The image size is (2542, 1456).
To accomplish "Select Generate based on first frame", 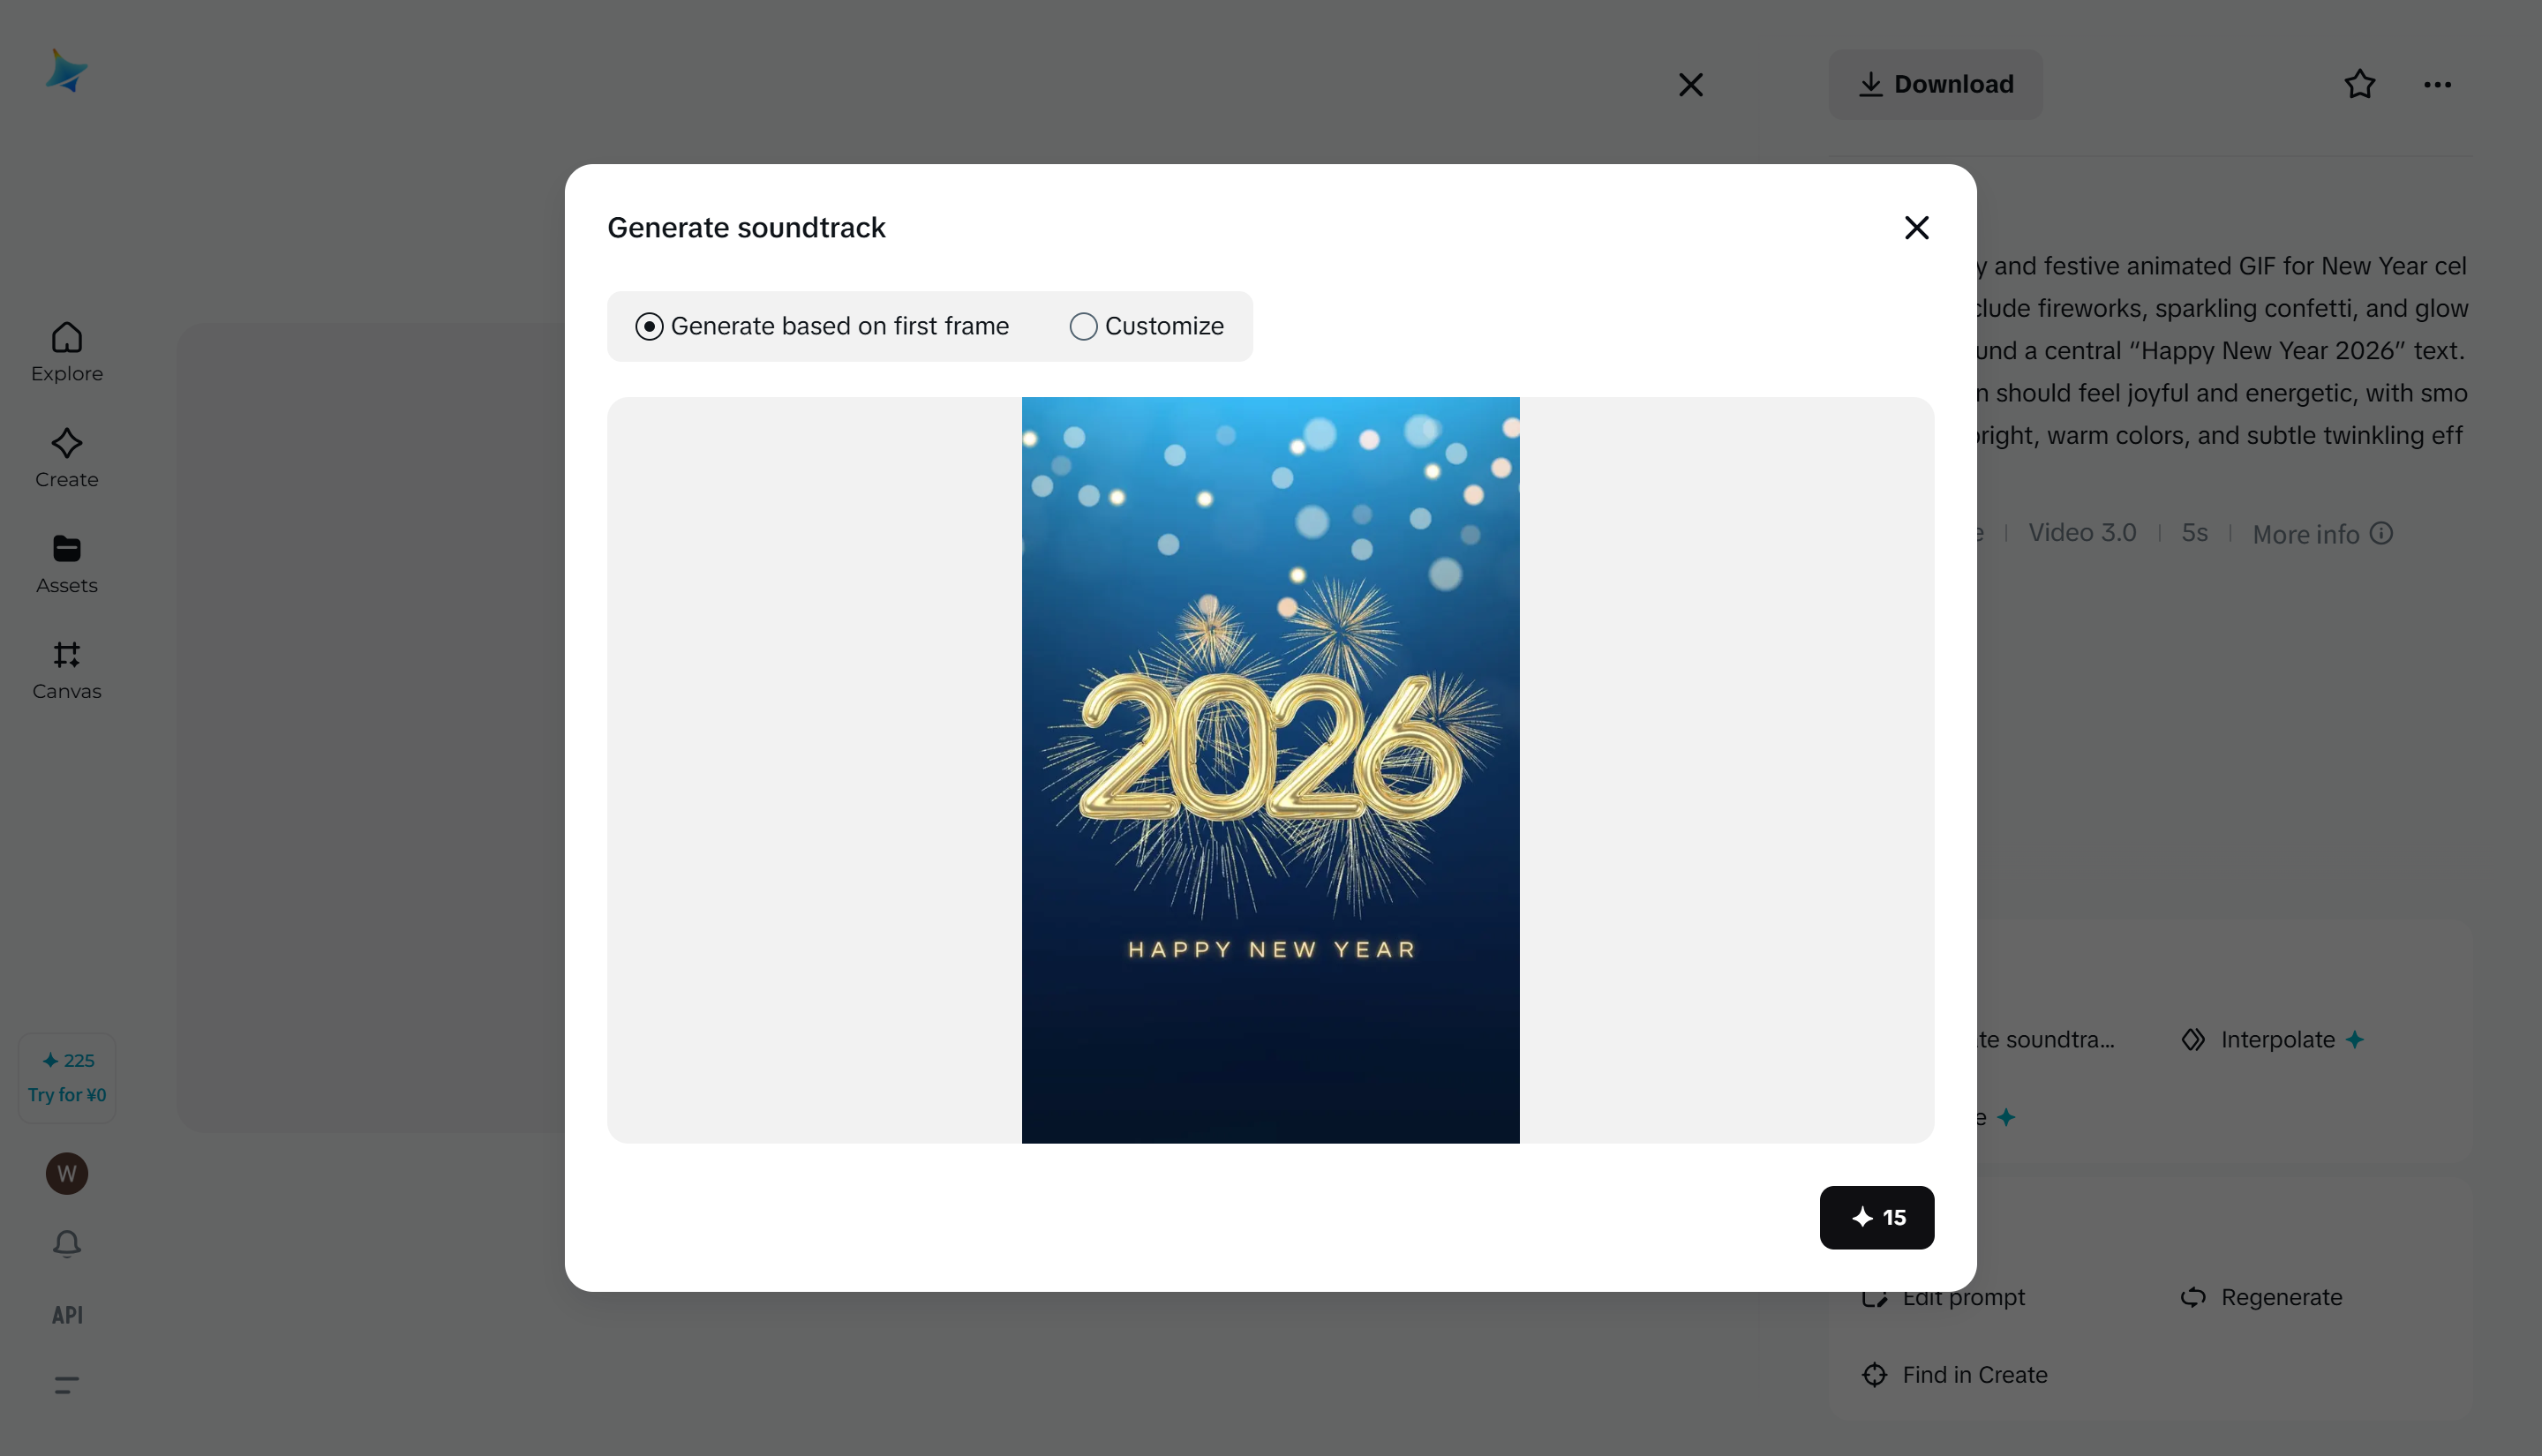I will tap(822, 326).
